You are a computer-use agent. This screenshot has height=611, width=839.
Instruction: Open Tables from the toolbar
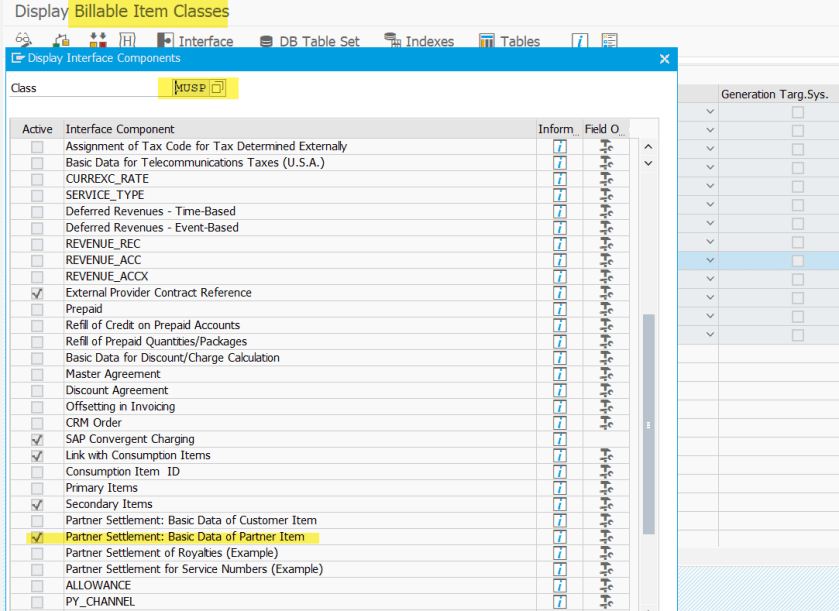point(509,41)
